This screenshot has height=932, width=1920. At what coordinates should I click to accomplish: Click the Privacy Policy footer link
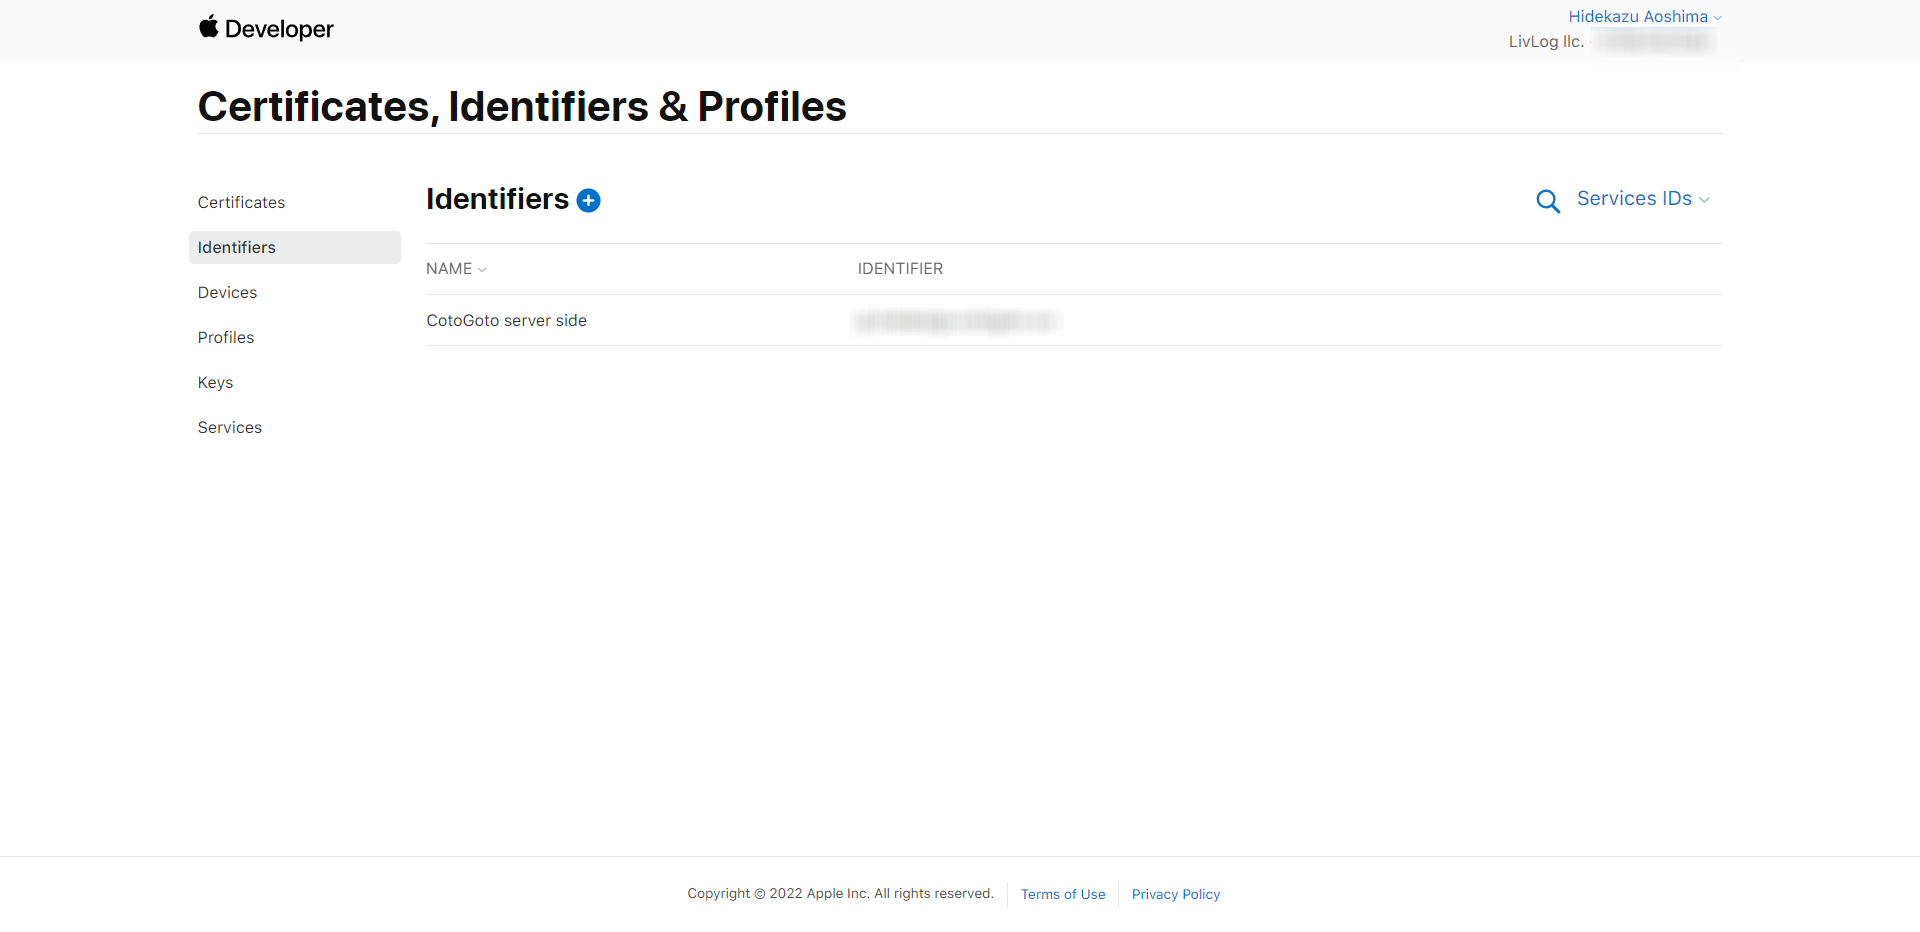[1176, 894]
